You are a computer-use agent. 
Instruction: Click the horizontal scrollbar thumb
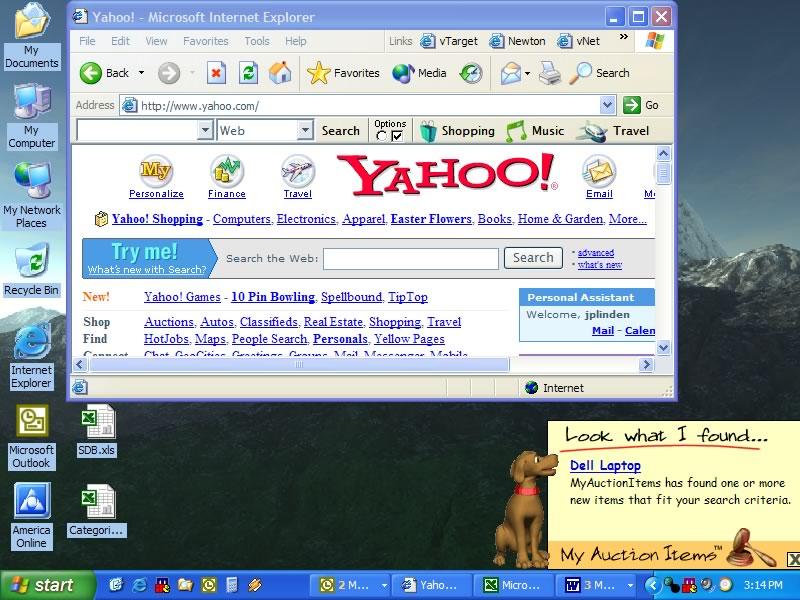click(299, 364)
